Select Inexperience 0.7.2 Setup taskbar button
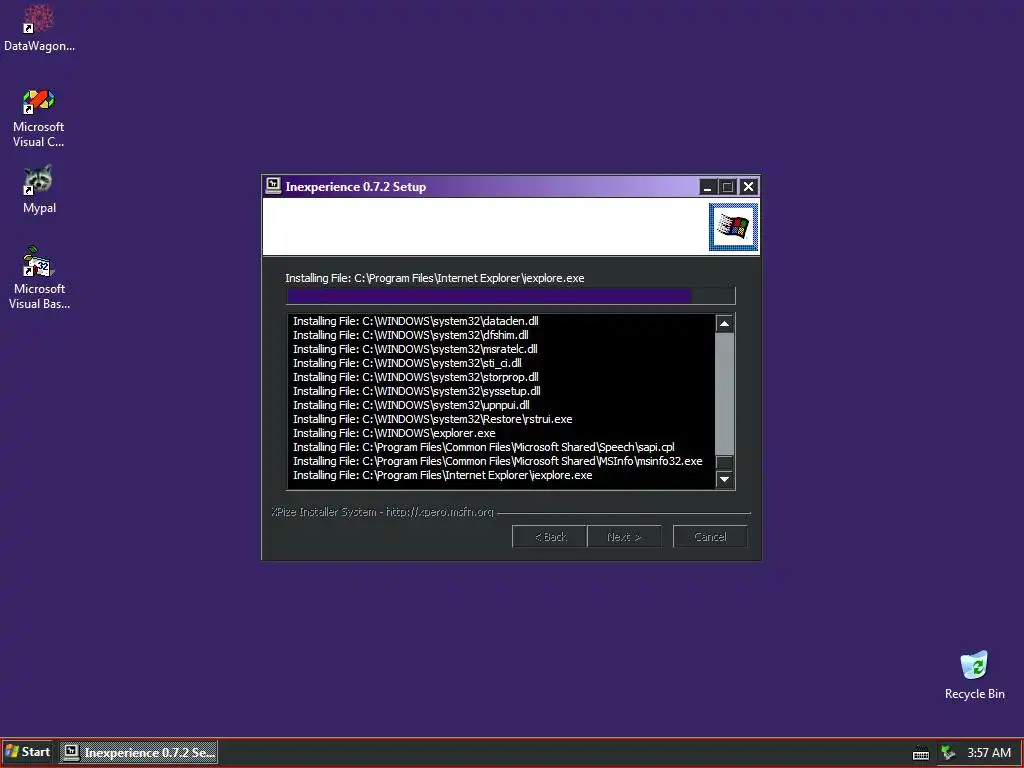Image resolution: width=1024 pixels, height=768 pixels. [138, 752]
